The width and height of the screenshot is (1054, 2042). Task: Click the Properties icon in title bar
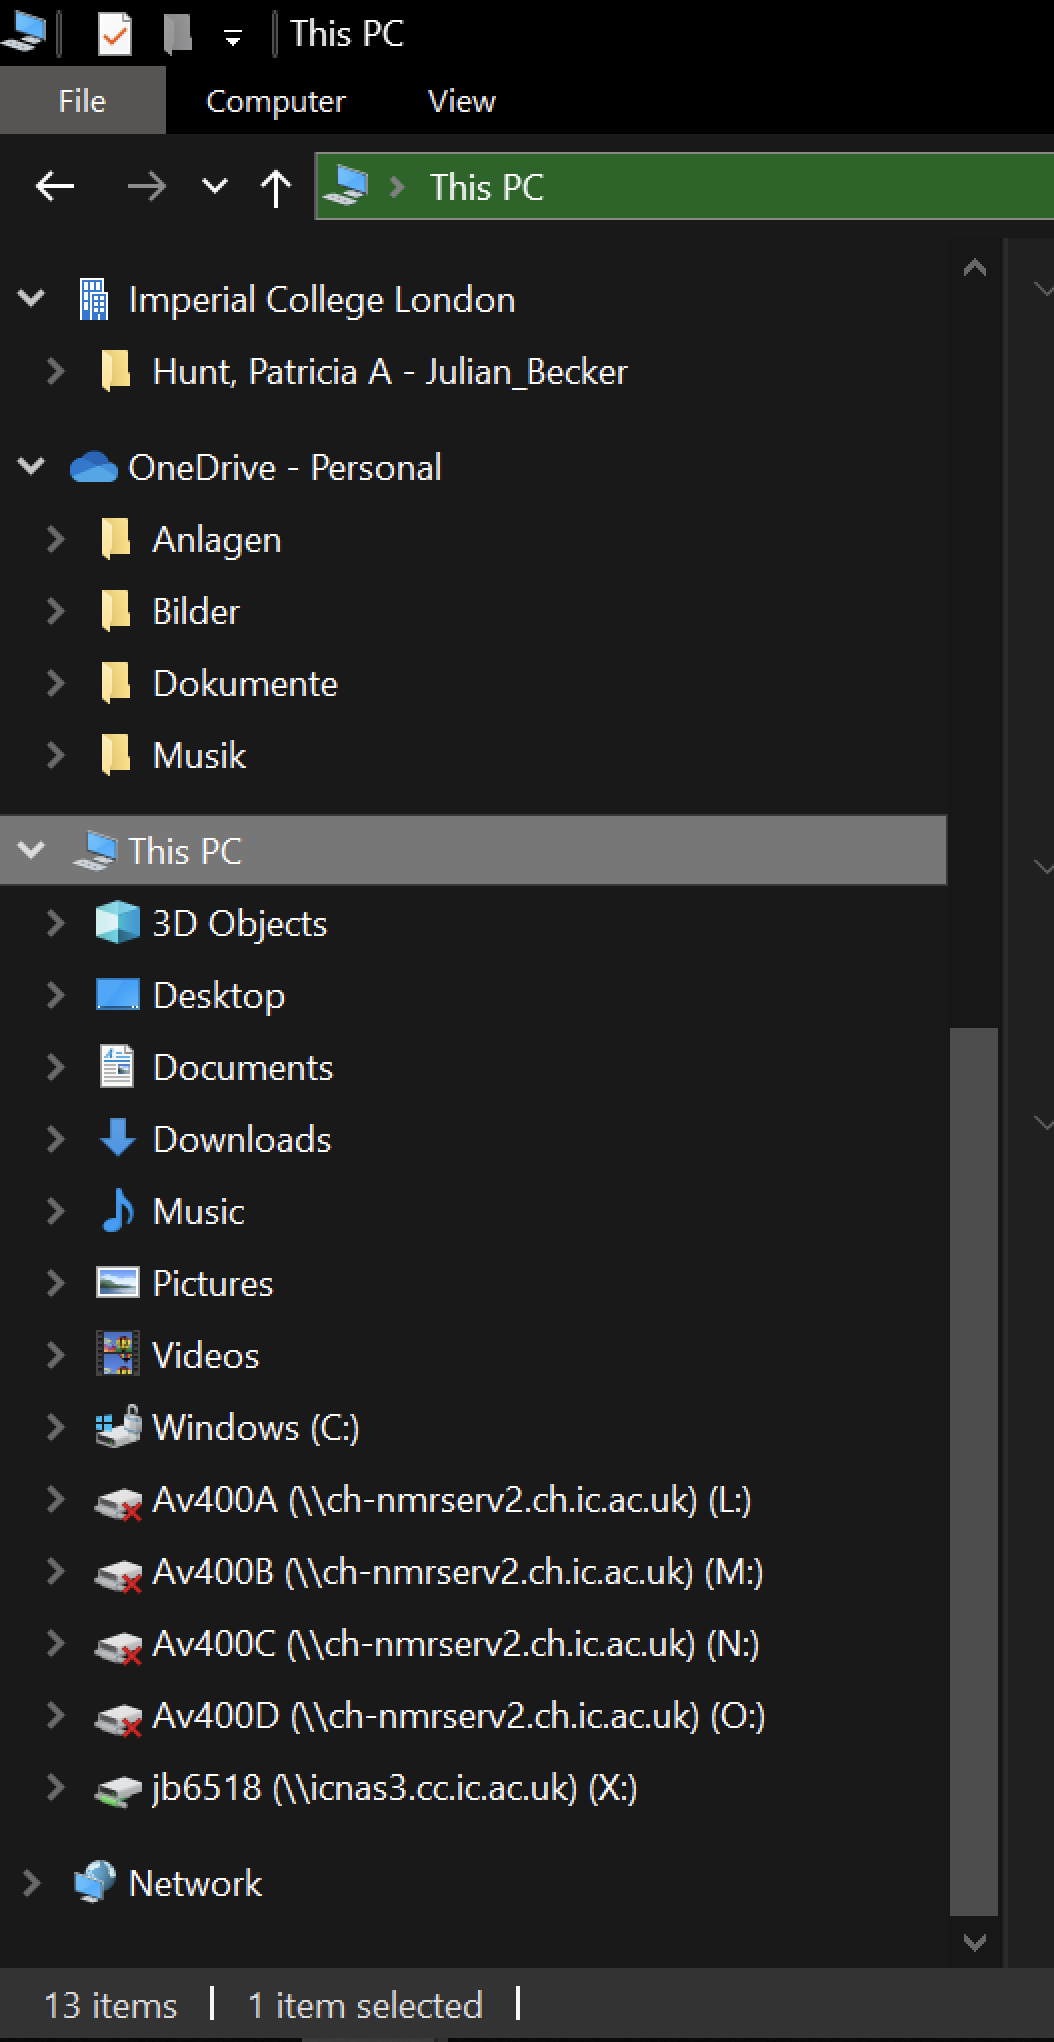click(114, 35)
